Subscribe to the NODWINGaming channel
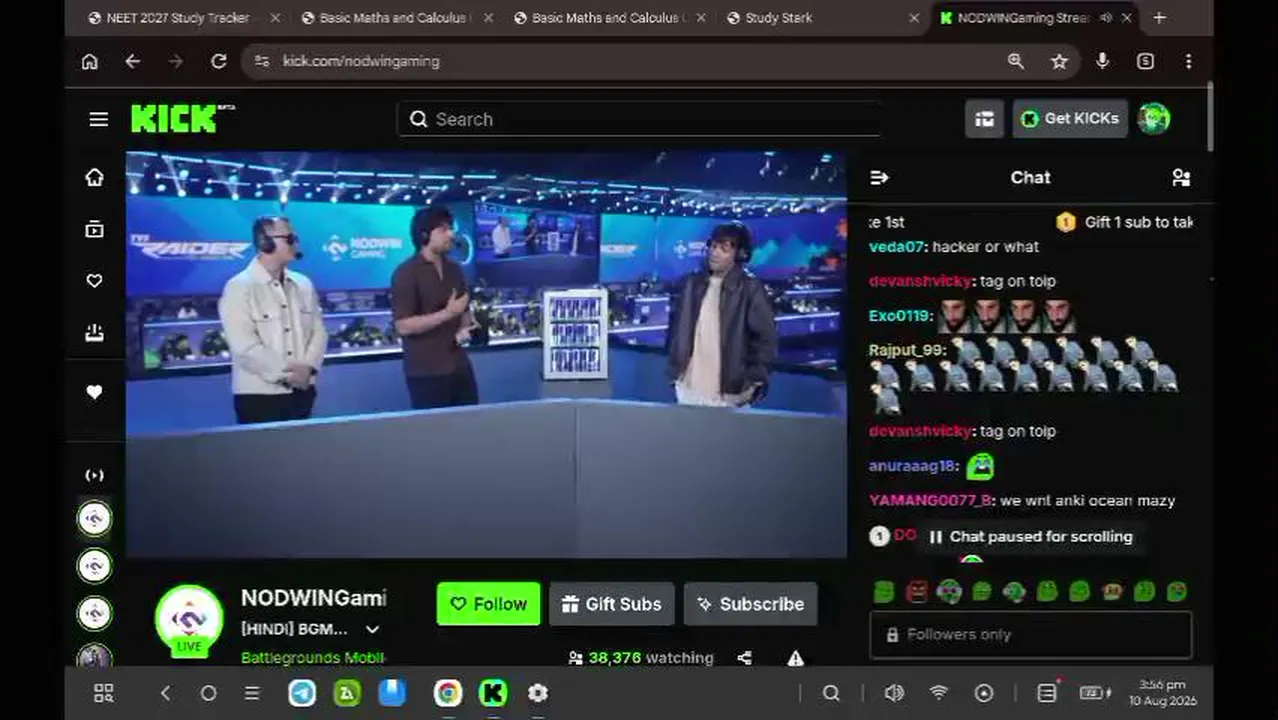Image resolution: width=1278 pixels, height=720 pixels. 750,604
